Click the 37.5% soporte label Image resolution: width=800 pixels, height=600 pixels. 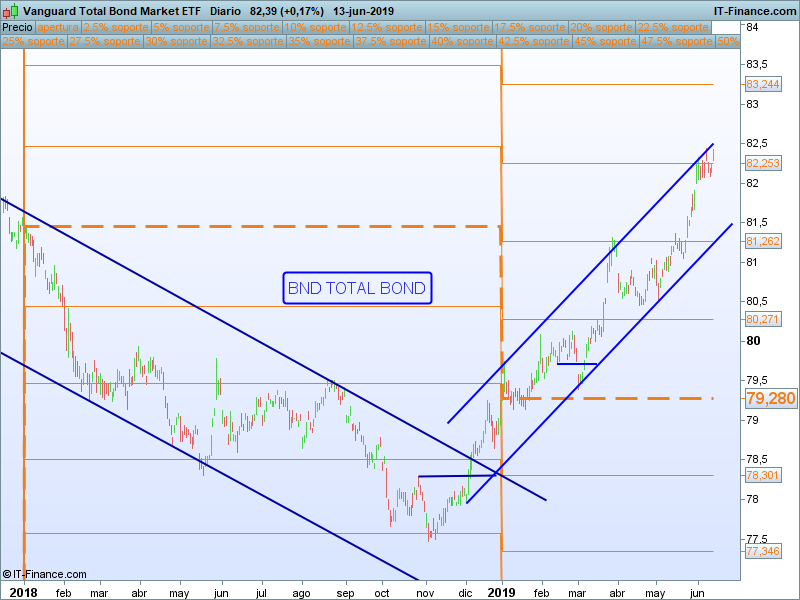click(x=390, y=41)
